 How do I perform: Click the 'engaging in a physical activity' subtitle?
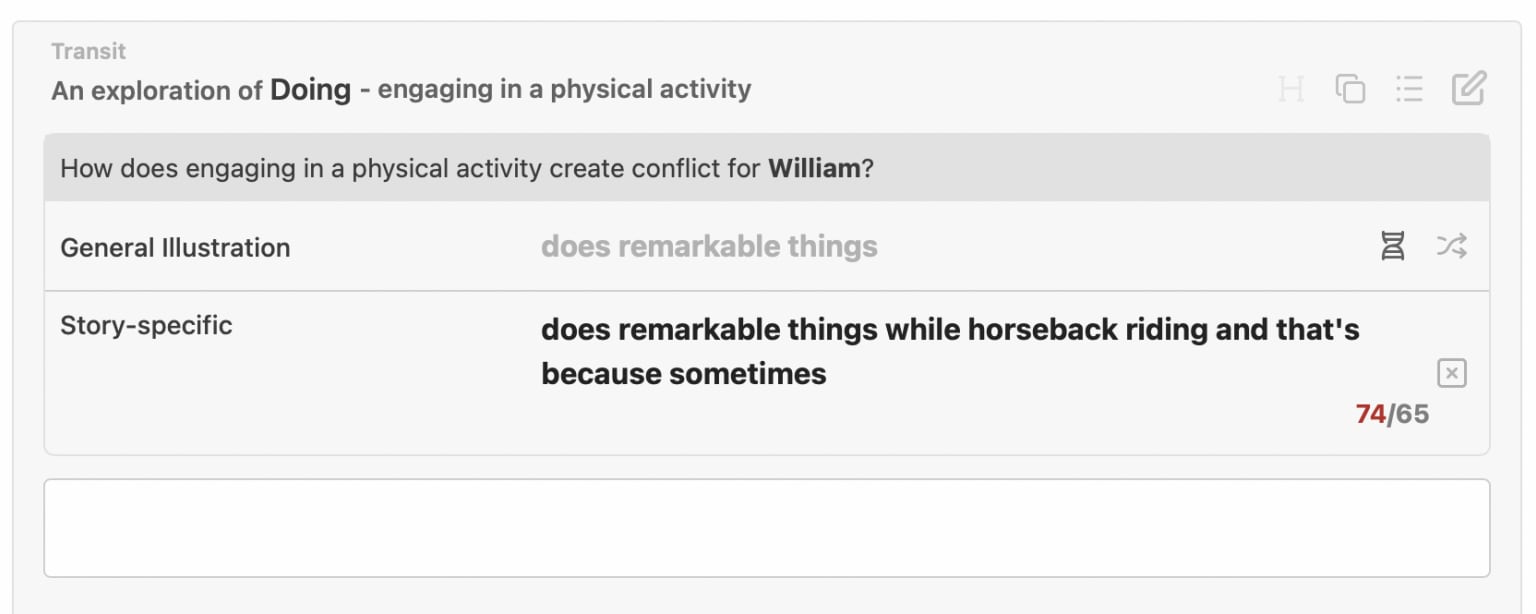point(564,90)
